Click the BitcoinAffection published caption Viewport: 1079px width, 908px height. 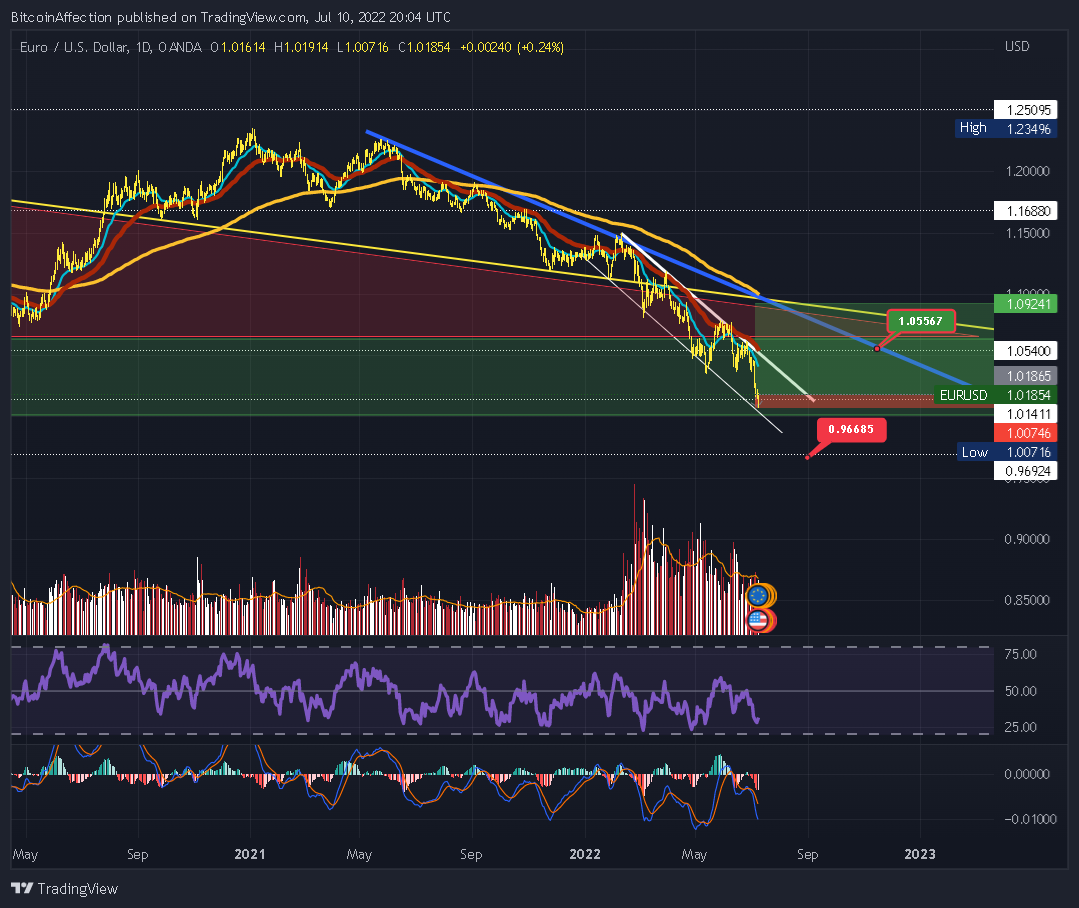coord(231,17)
